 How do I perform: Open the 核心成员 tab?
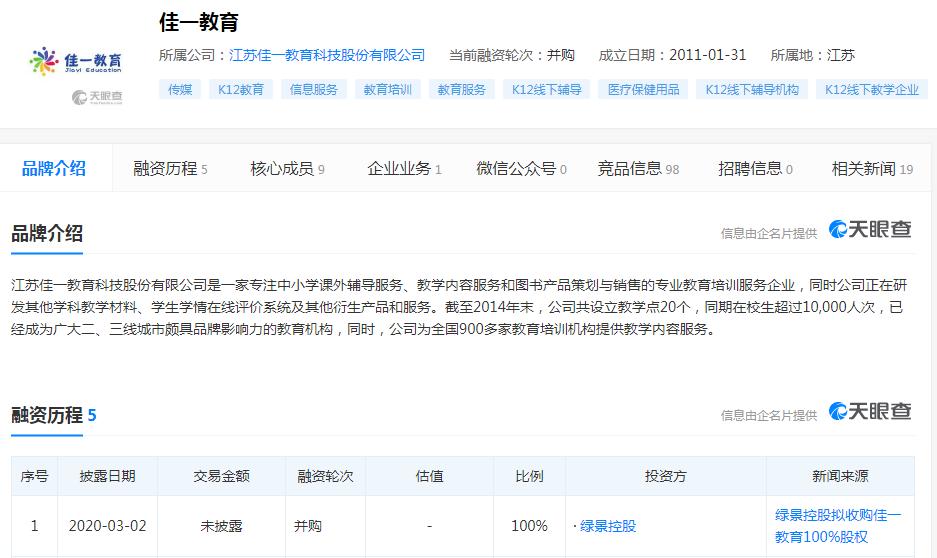coord(287,169)
